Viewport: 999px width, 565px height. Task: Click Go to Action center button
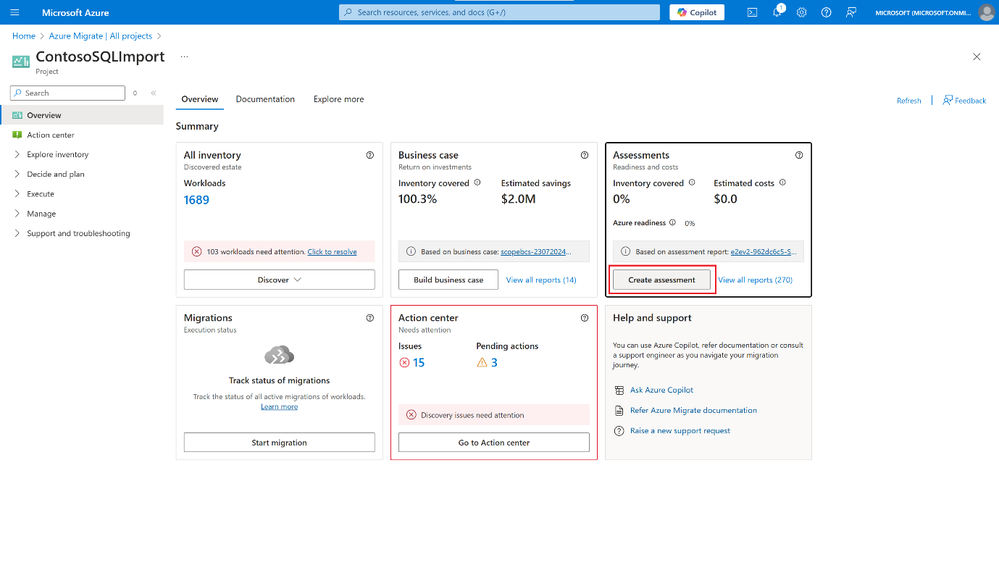(494, 442)
